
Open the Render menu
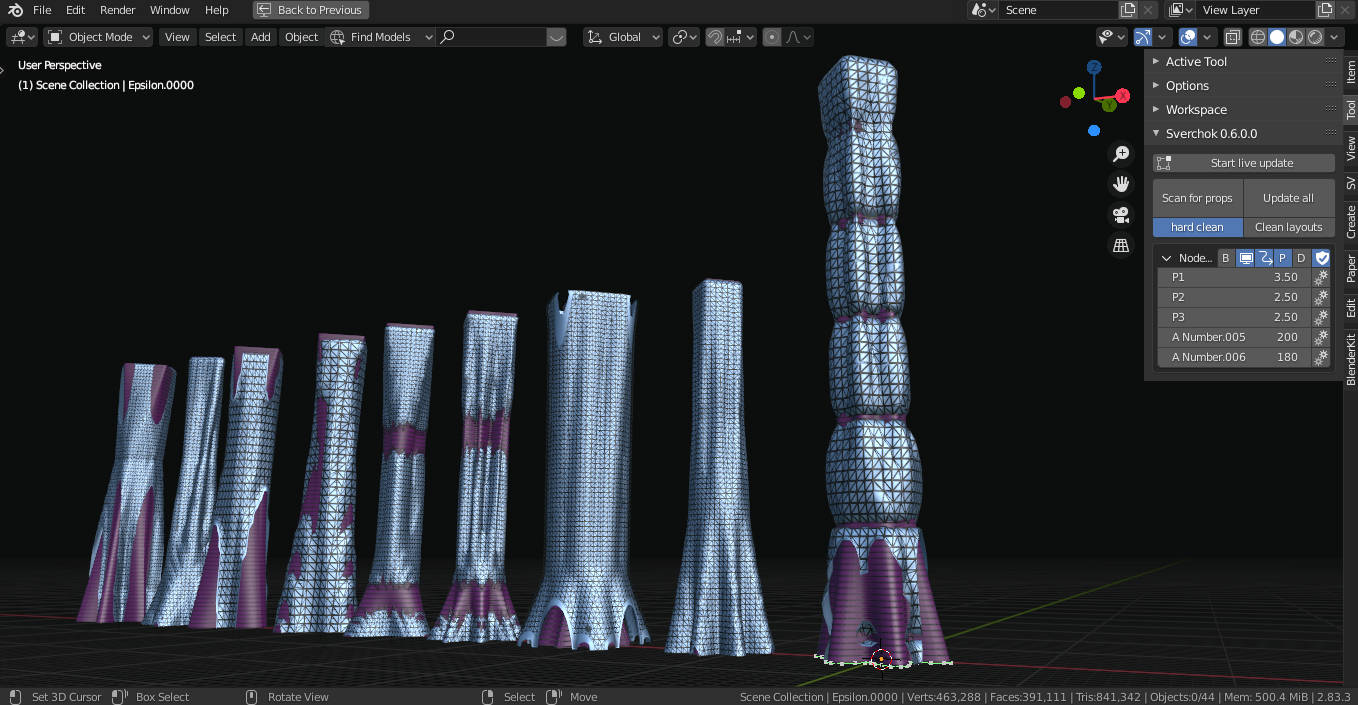pos(118,10)
